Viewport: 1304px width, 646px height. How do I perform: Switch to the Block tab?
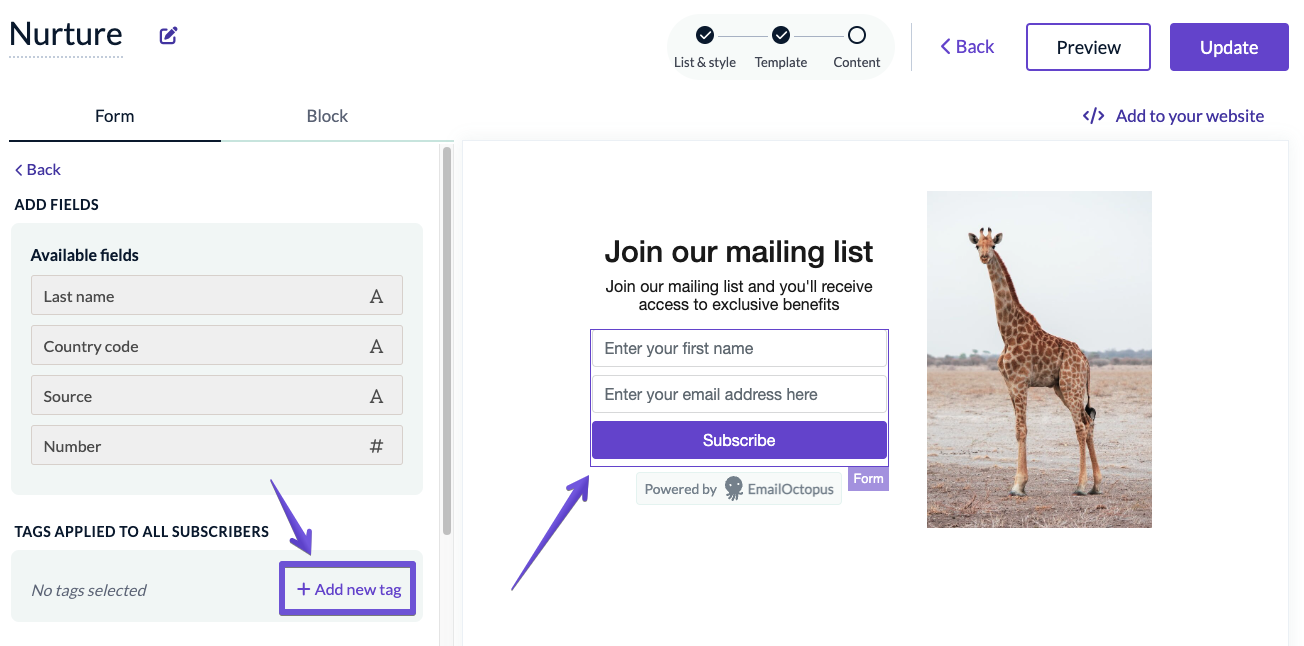click(x=327, y=116)
